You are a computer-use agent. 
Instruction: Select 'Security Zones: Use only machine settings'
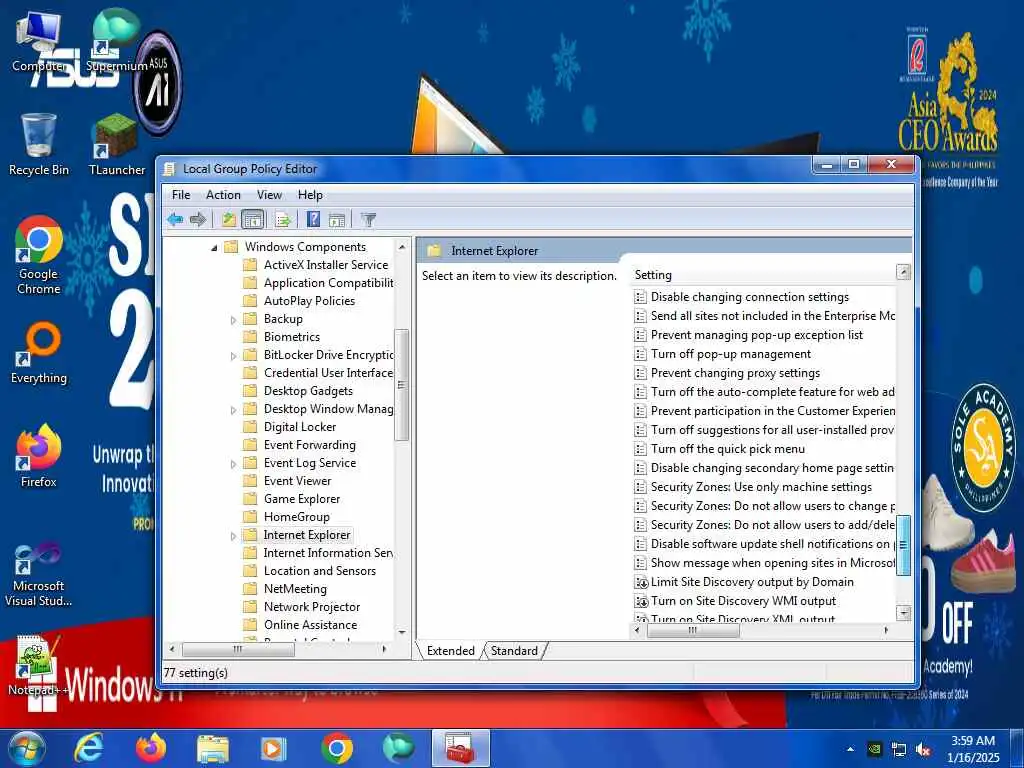[761, 487]
